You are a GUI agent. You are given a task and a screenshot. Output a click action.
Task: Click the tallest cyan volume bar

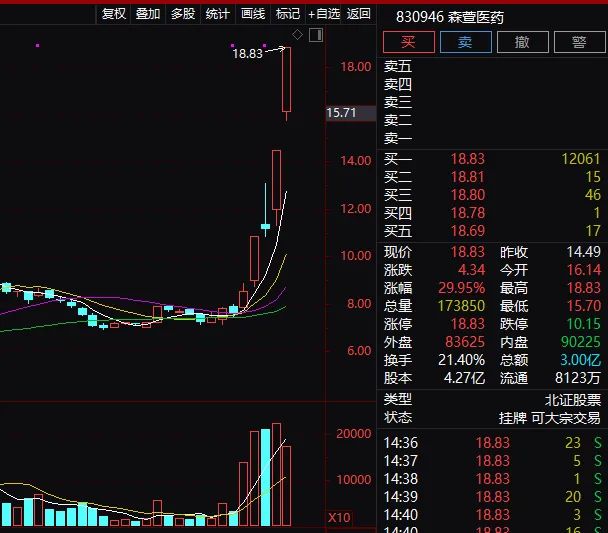(266, 477)
